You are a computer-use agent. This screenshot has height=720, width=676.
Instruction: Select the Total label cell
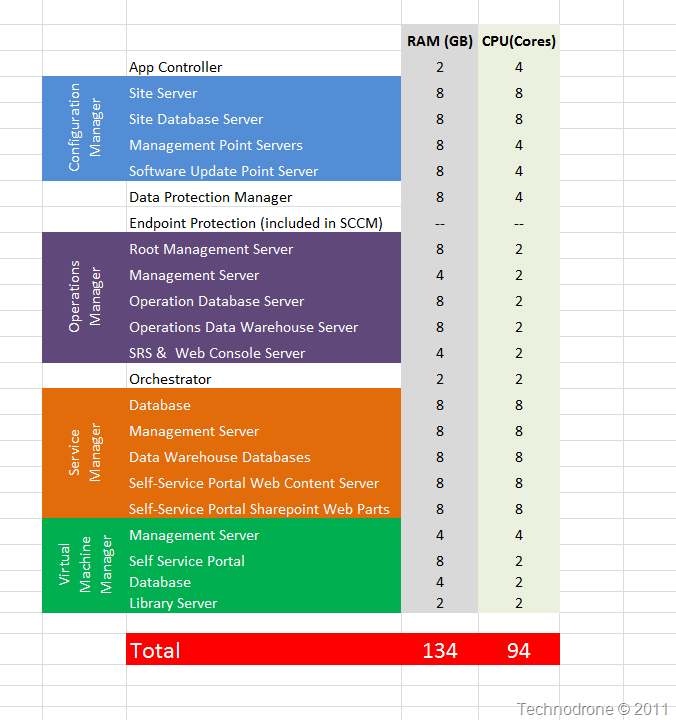tap(264, 649)
